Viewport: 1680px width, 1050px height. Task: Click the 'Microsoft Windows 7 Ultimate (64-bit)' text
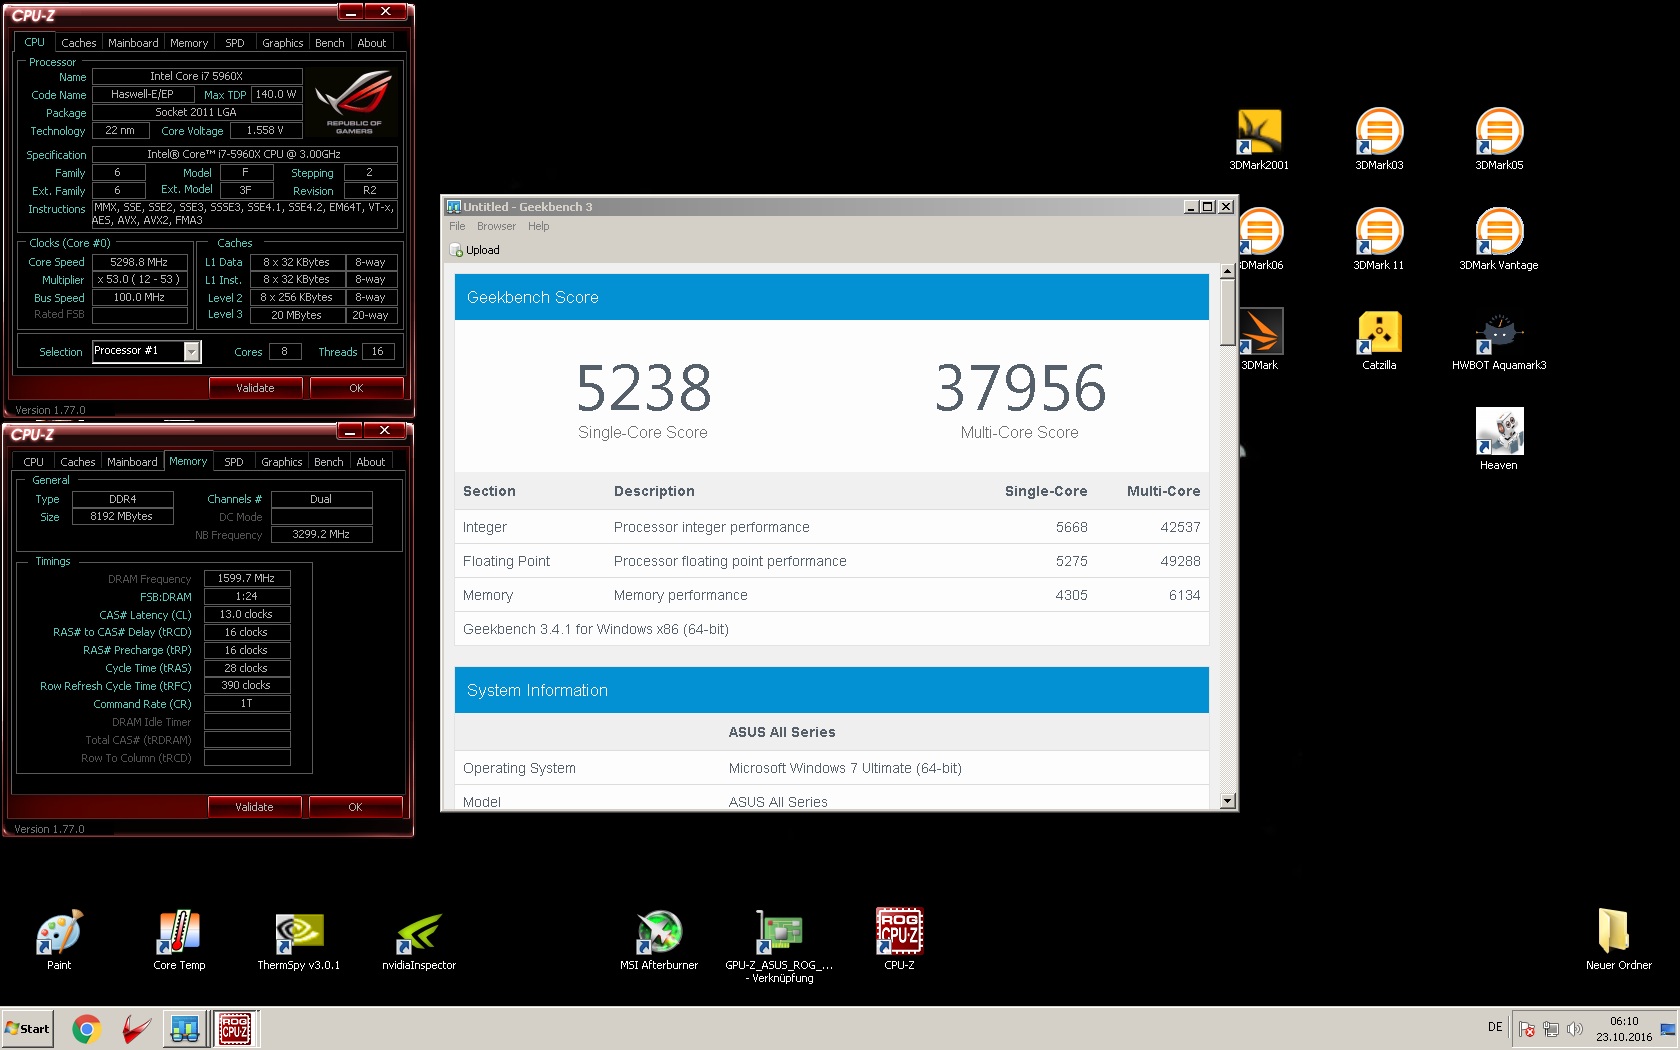pos(845,768)
